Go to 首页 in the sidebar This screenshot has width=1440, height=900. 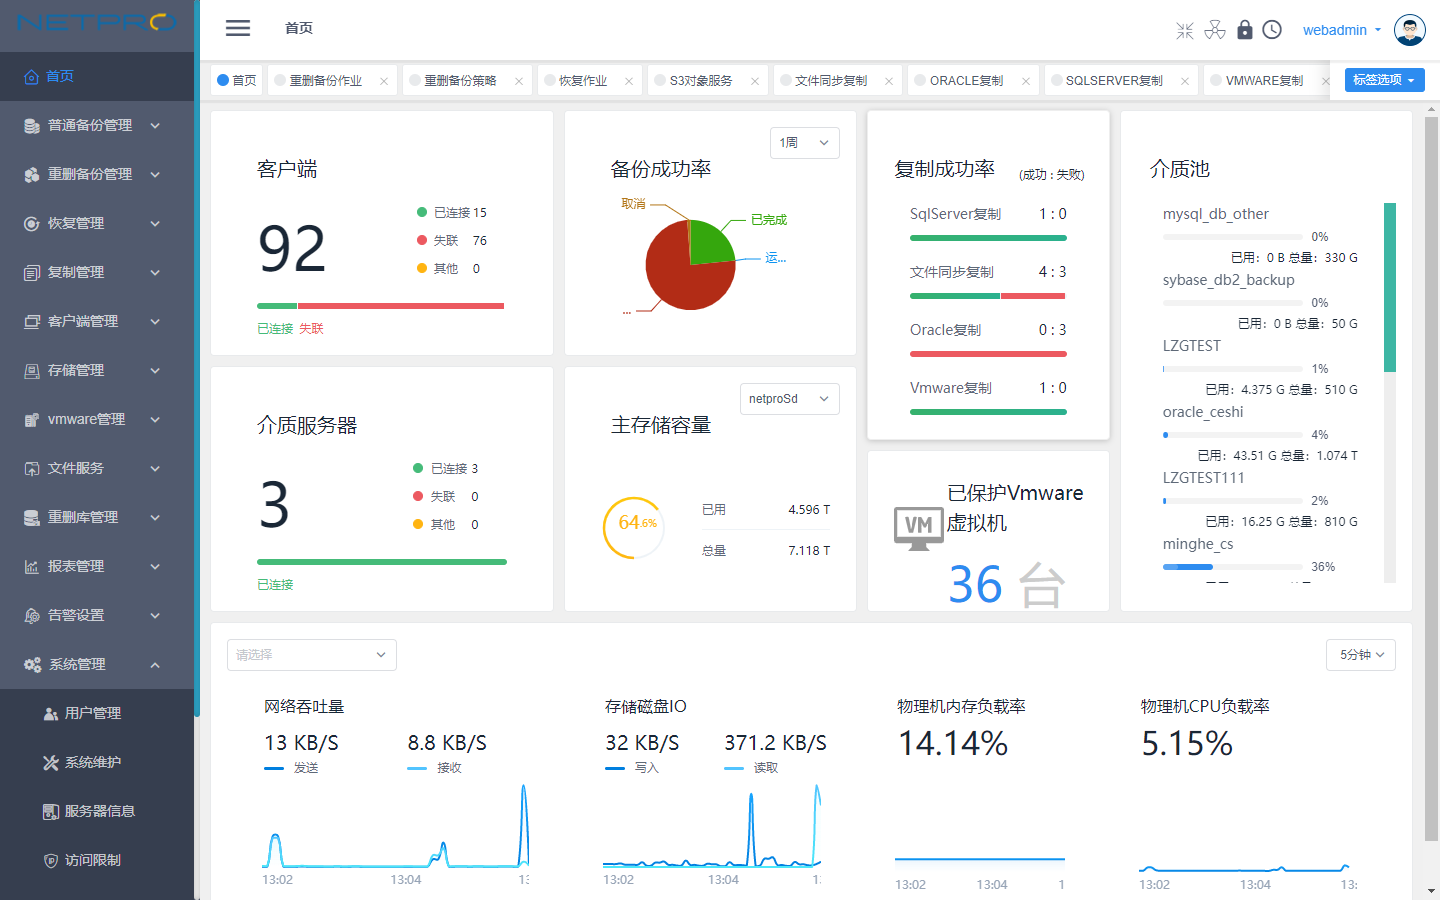click(x=97, y=76)
